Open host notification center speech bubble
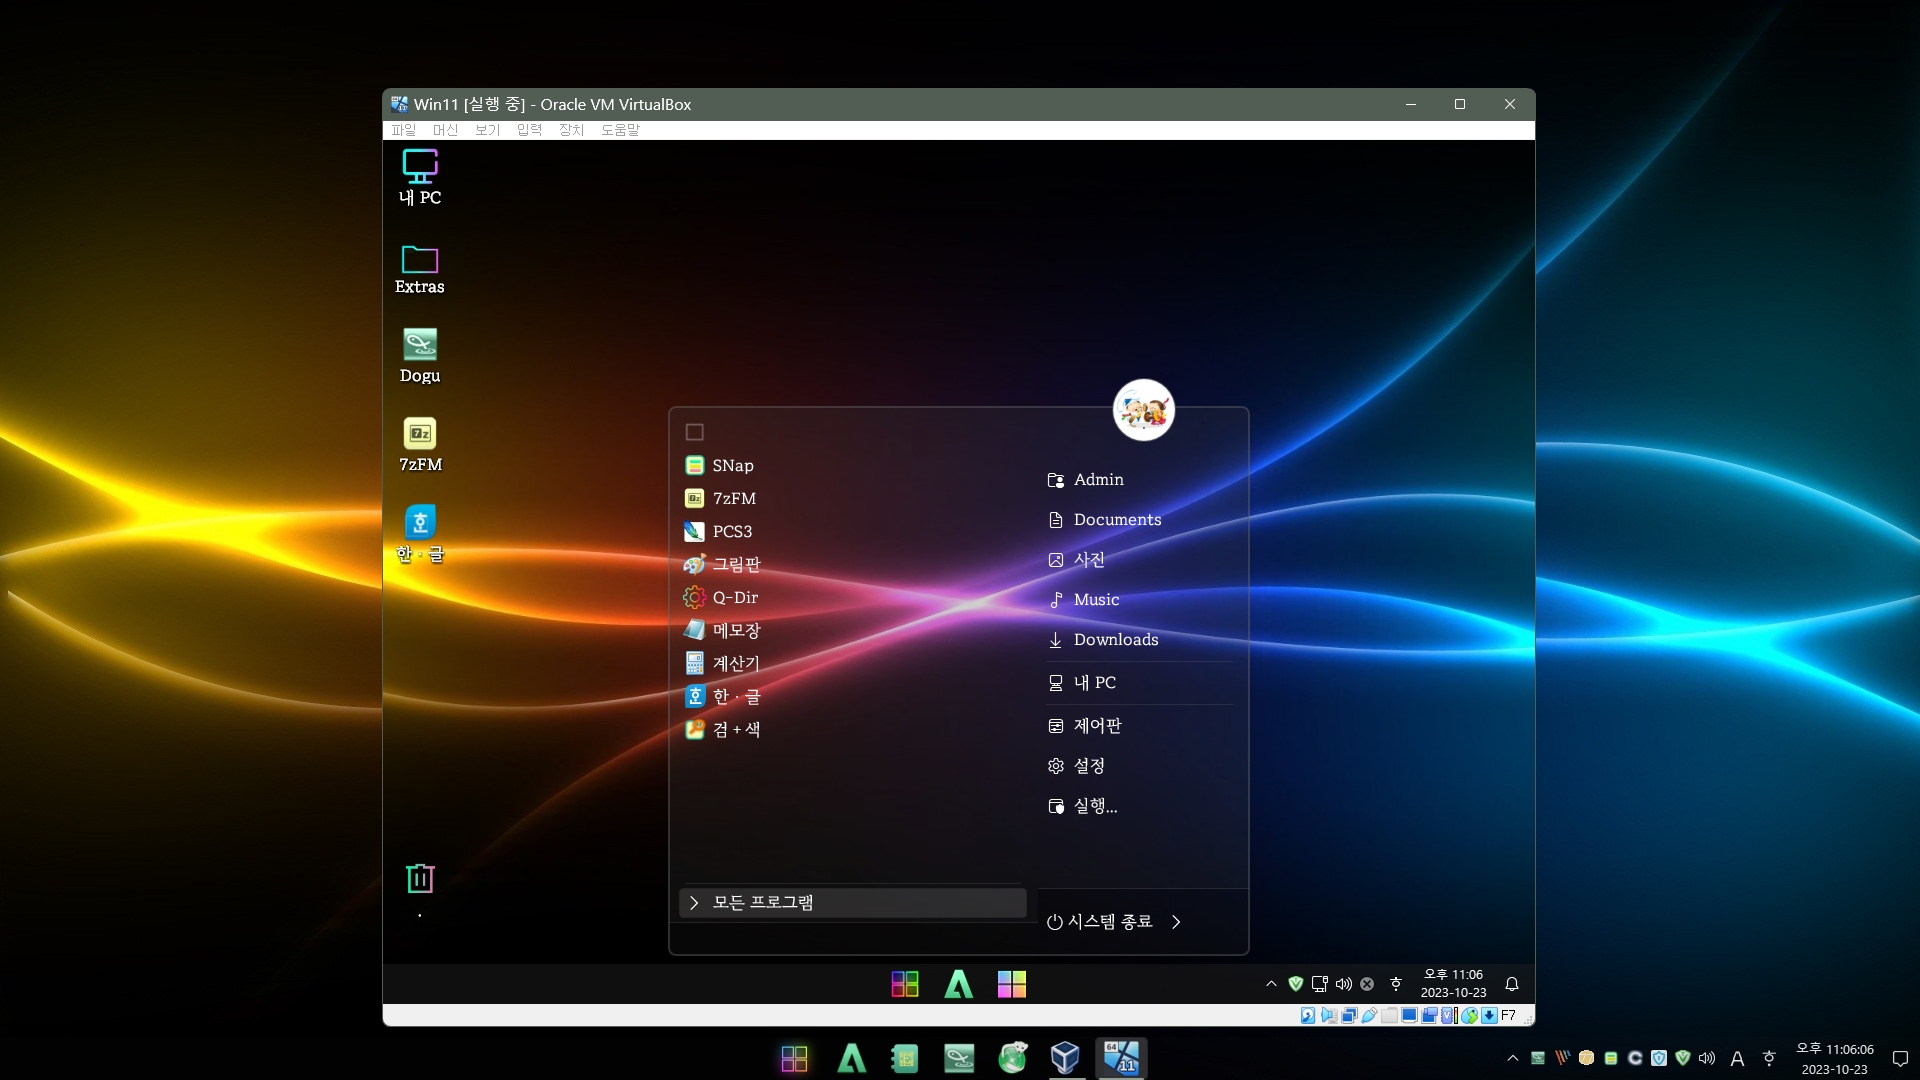The image size is (1920, 1080). (x=1900, y=1058)
